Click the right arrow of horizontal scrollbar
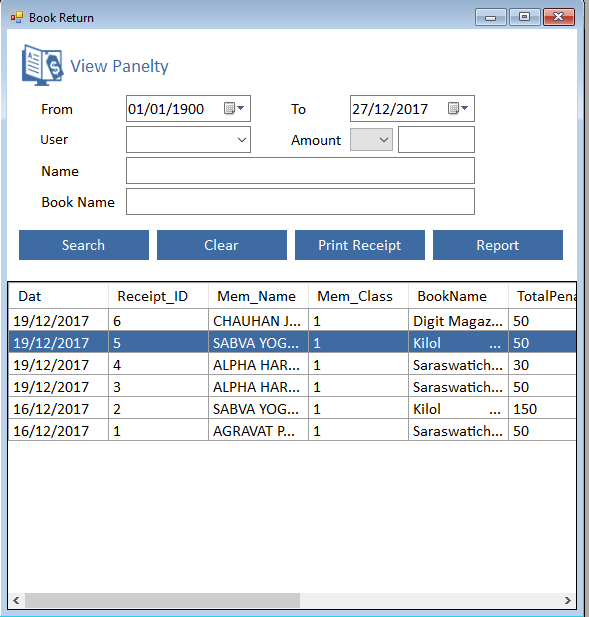This screenshot has width=589, height=617. coord(567,600)
